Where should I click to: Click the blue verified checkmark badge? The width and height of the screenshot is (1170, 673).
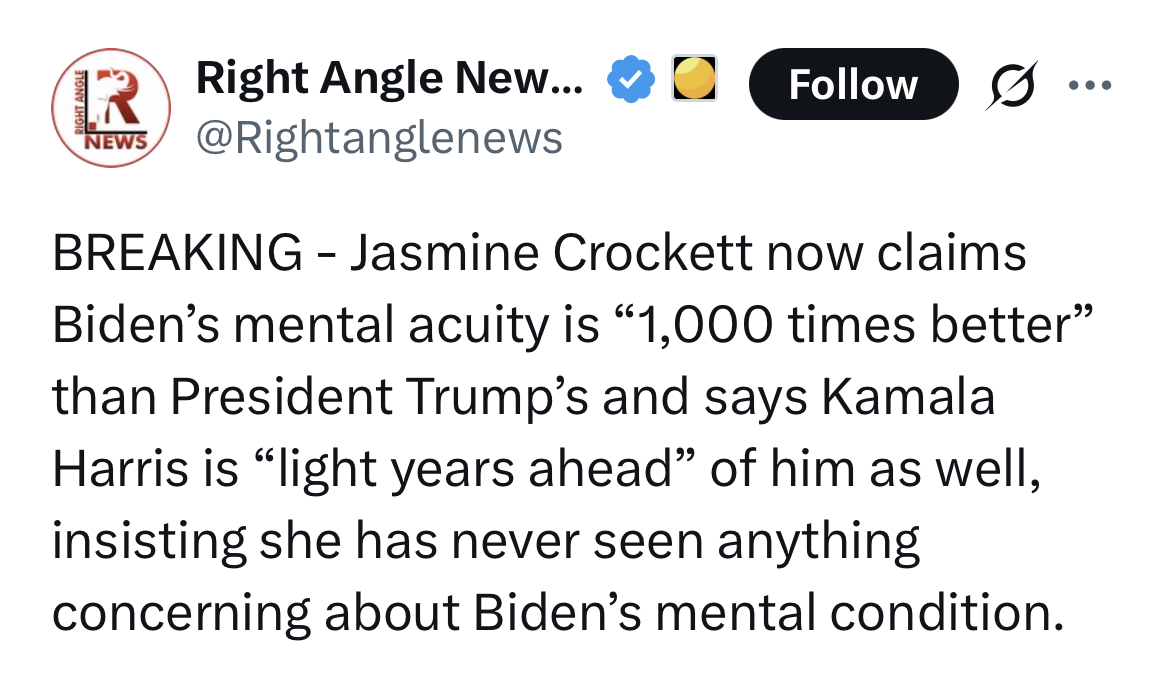[x=631, y=83]
